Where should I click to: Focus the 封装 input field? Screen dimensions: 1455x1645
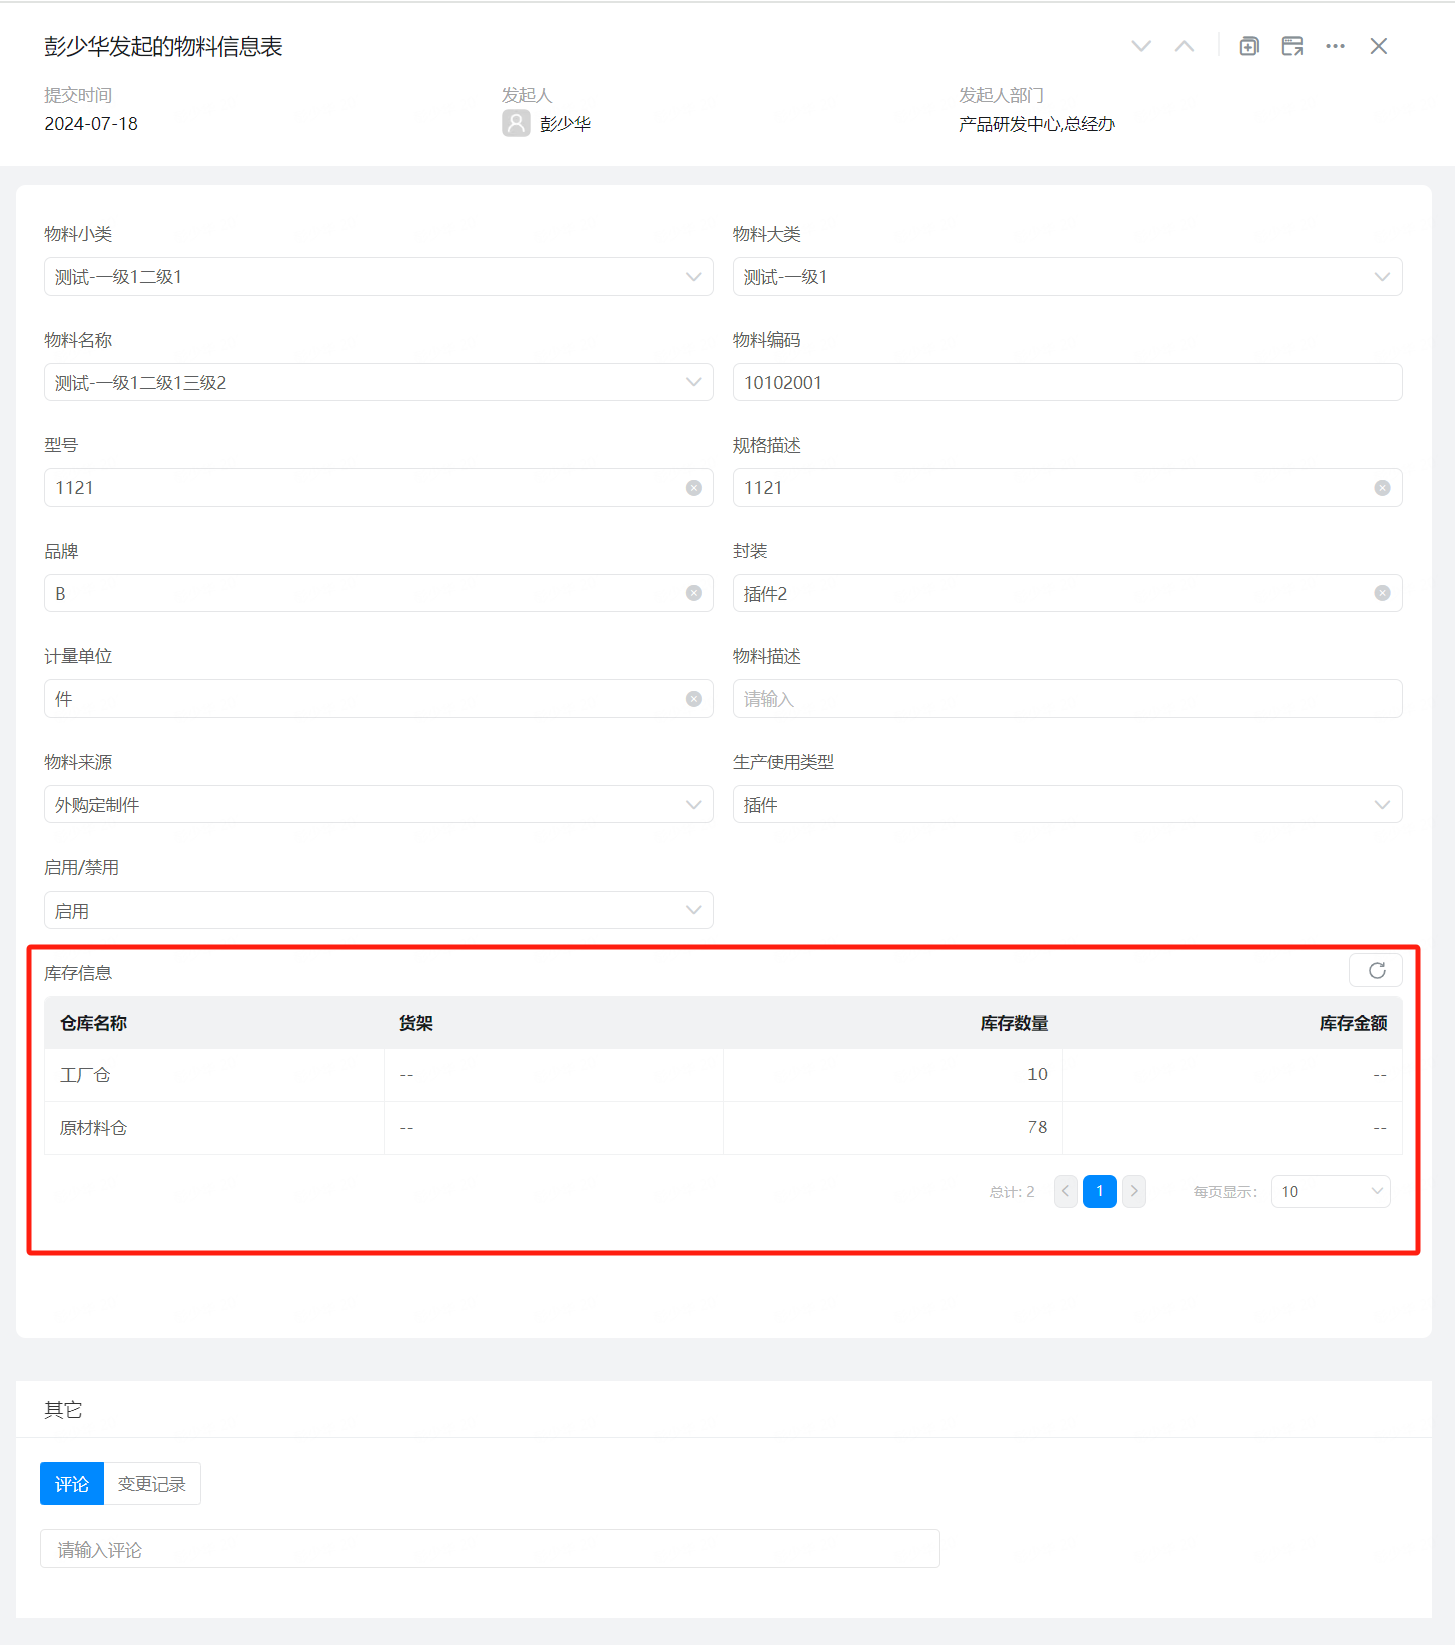pyautogui.click(x=1067, y=593)
